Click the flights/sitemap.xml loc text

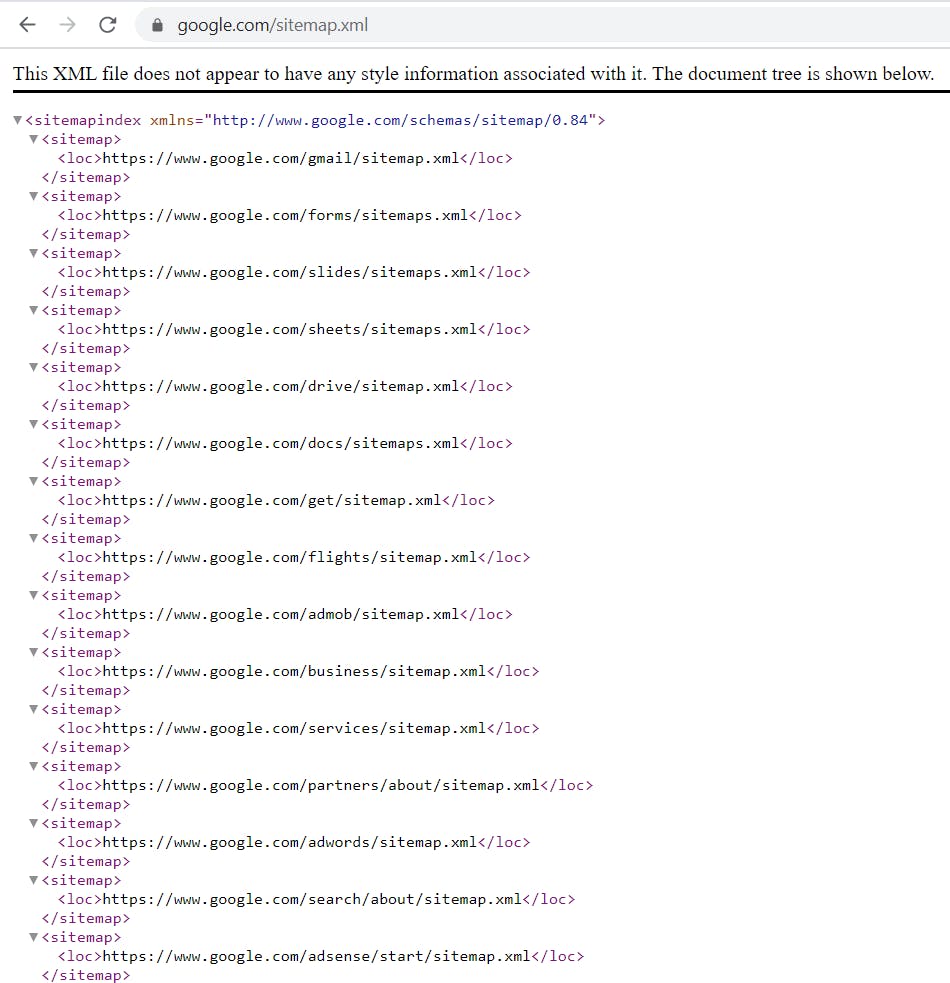[290, 557]
